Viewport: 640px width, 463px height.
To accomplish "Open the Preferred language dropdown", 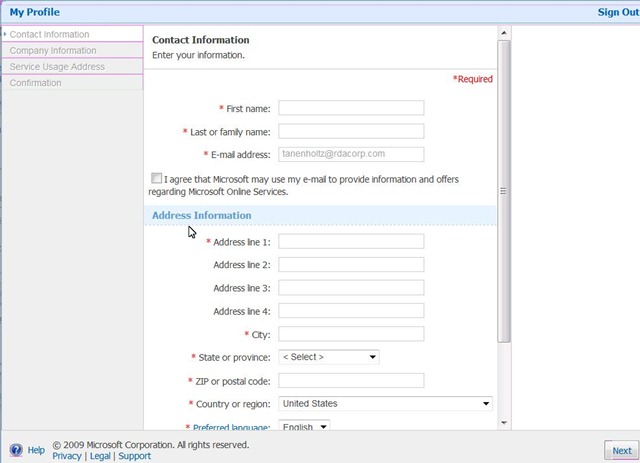I will (x=304, y=426).
